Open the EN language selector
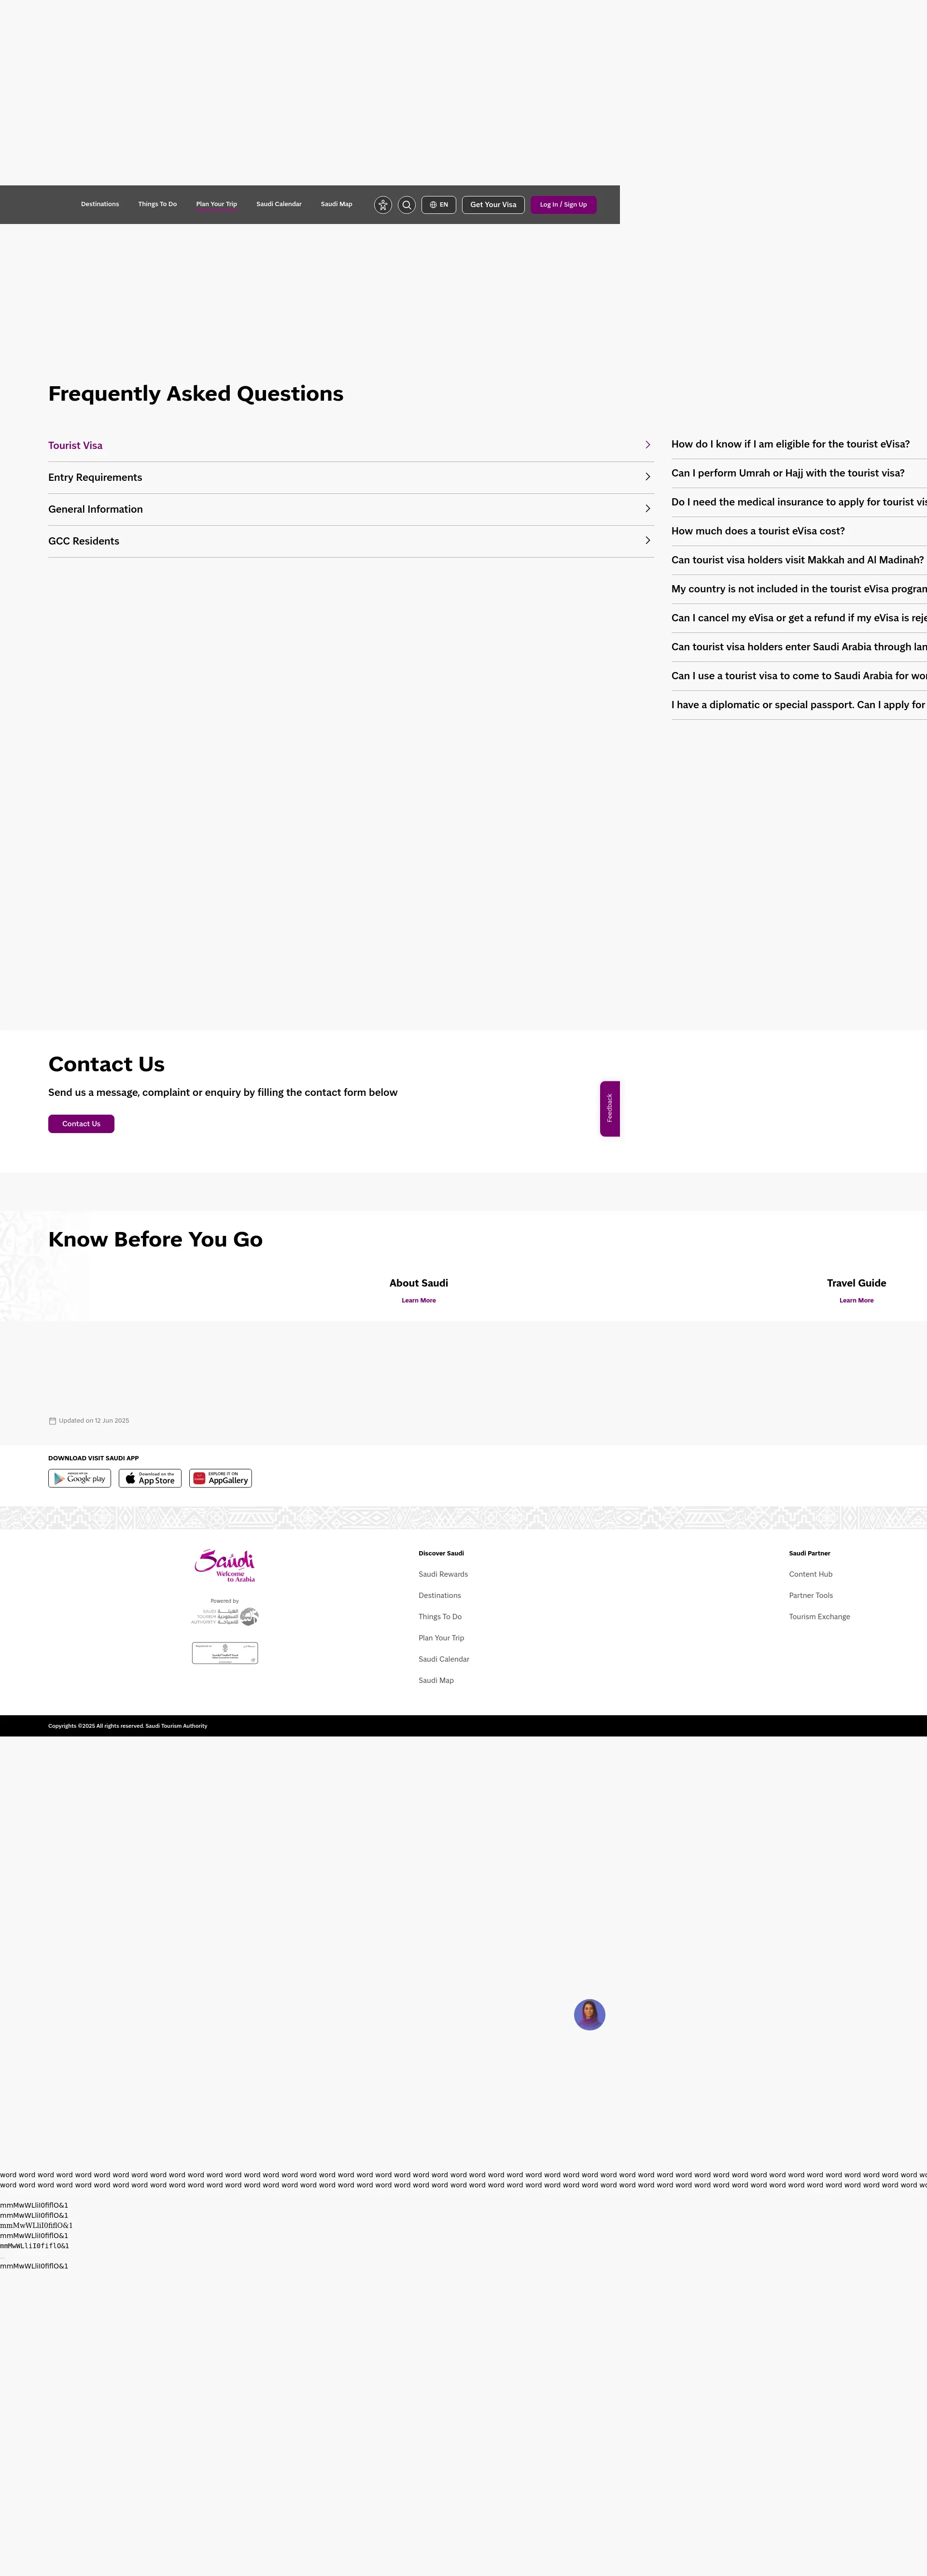 coord(439,205)
